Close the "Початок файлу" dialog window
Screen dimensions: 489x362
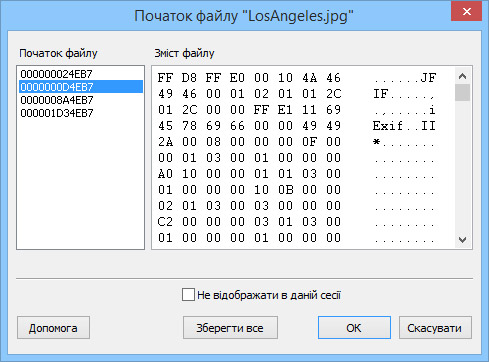466,11
